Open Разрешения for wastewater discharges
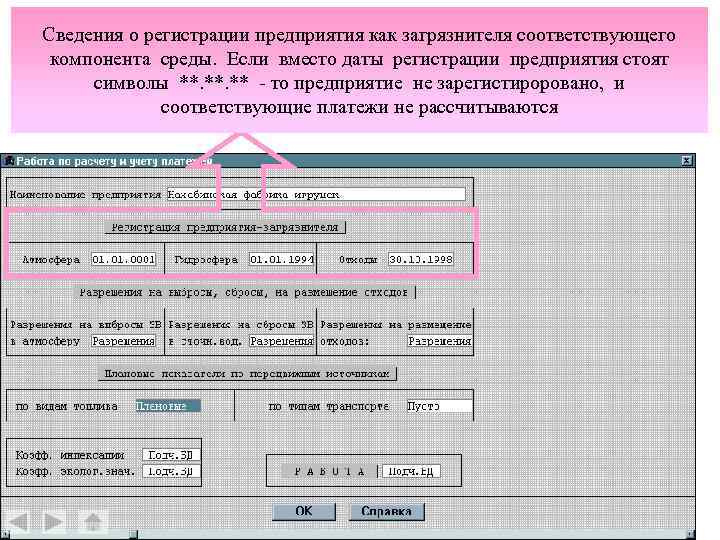 coord(281,341)
